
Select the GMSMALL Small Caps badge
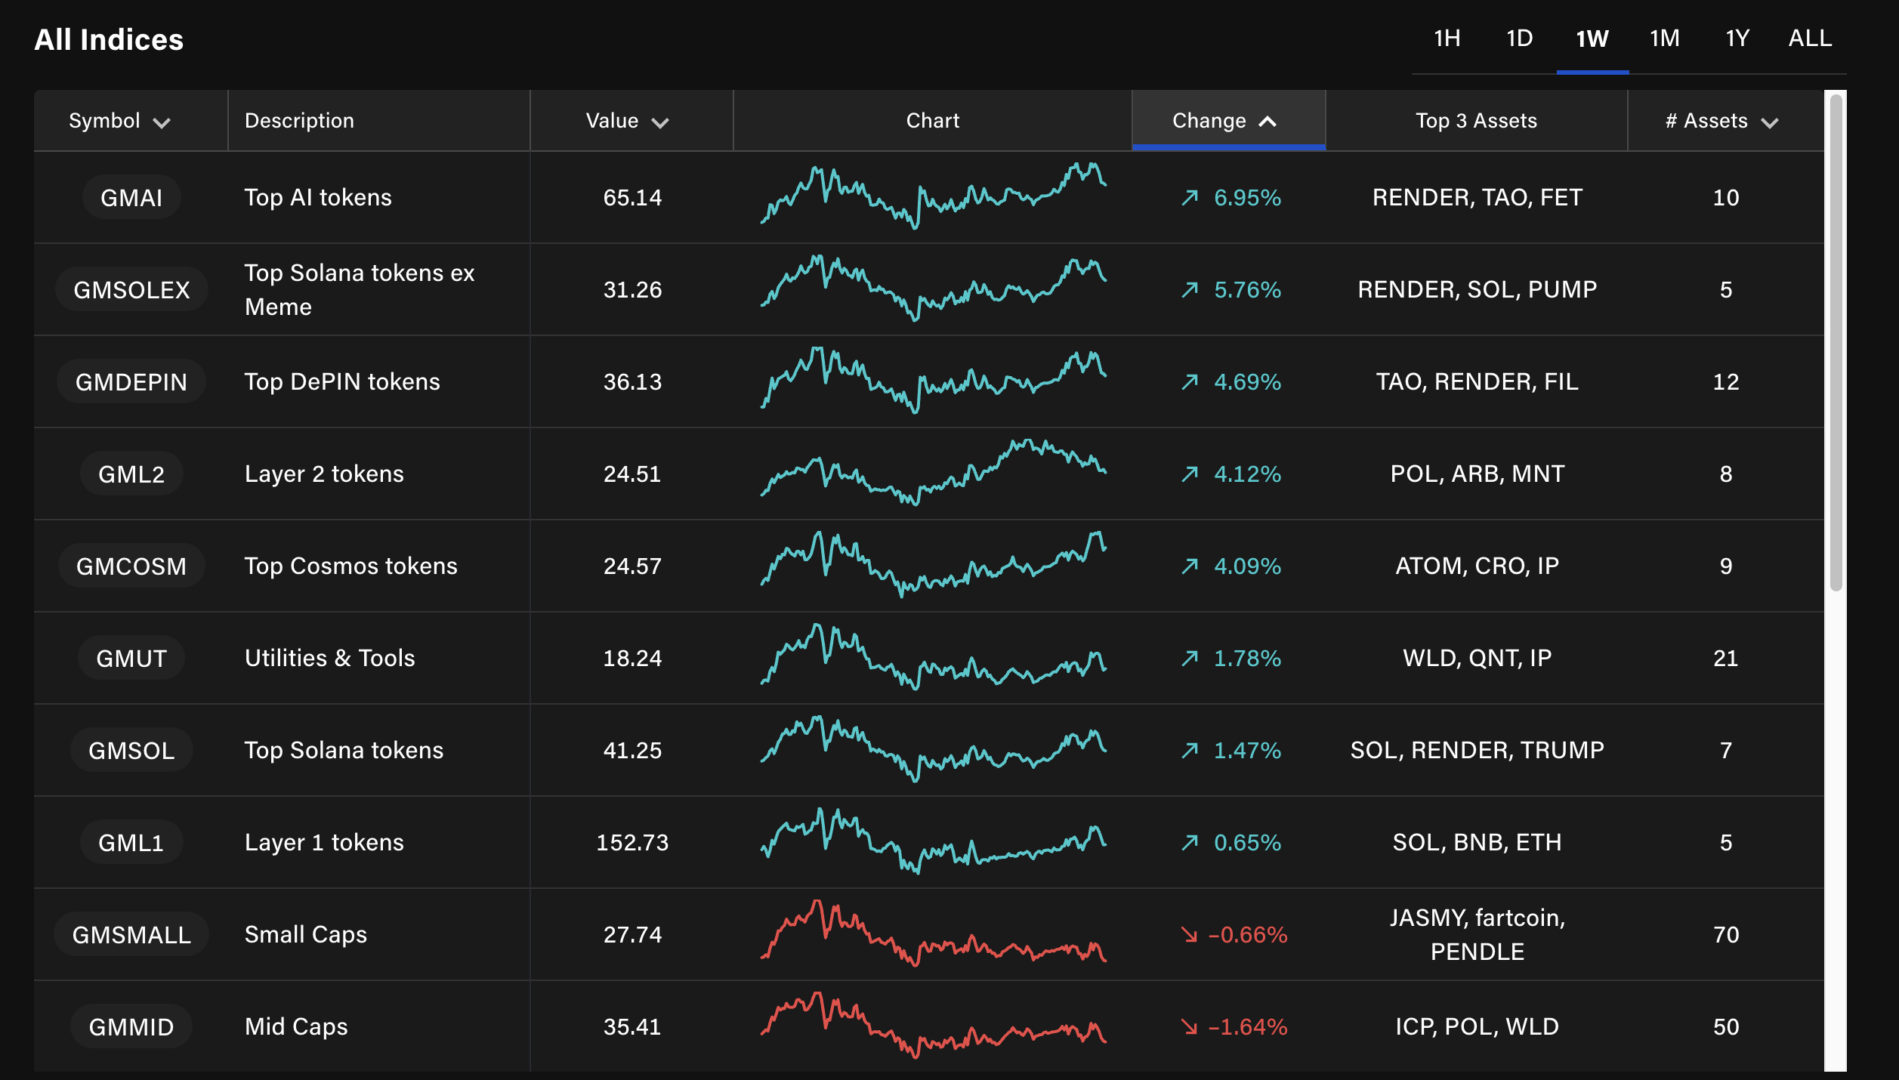(130, 934)
